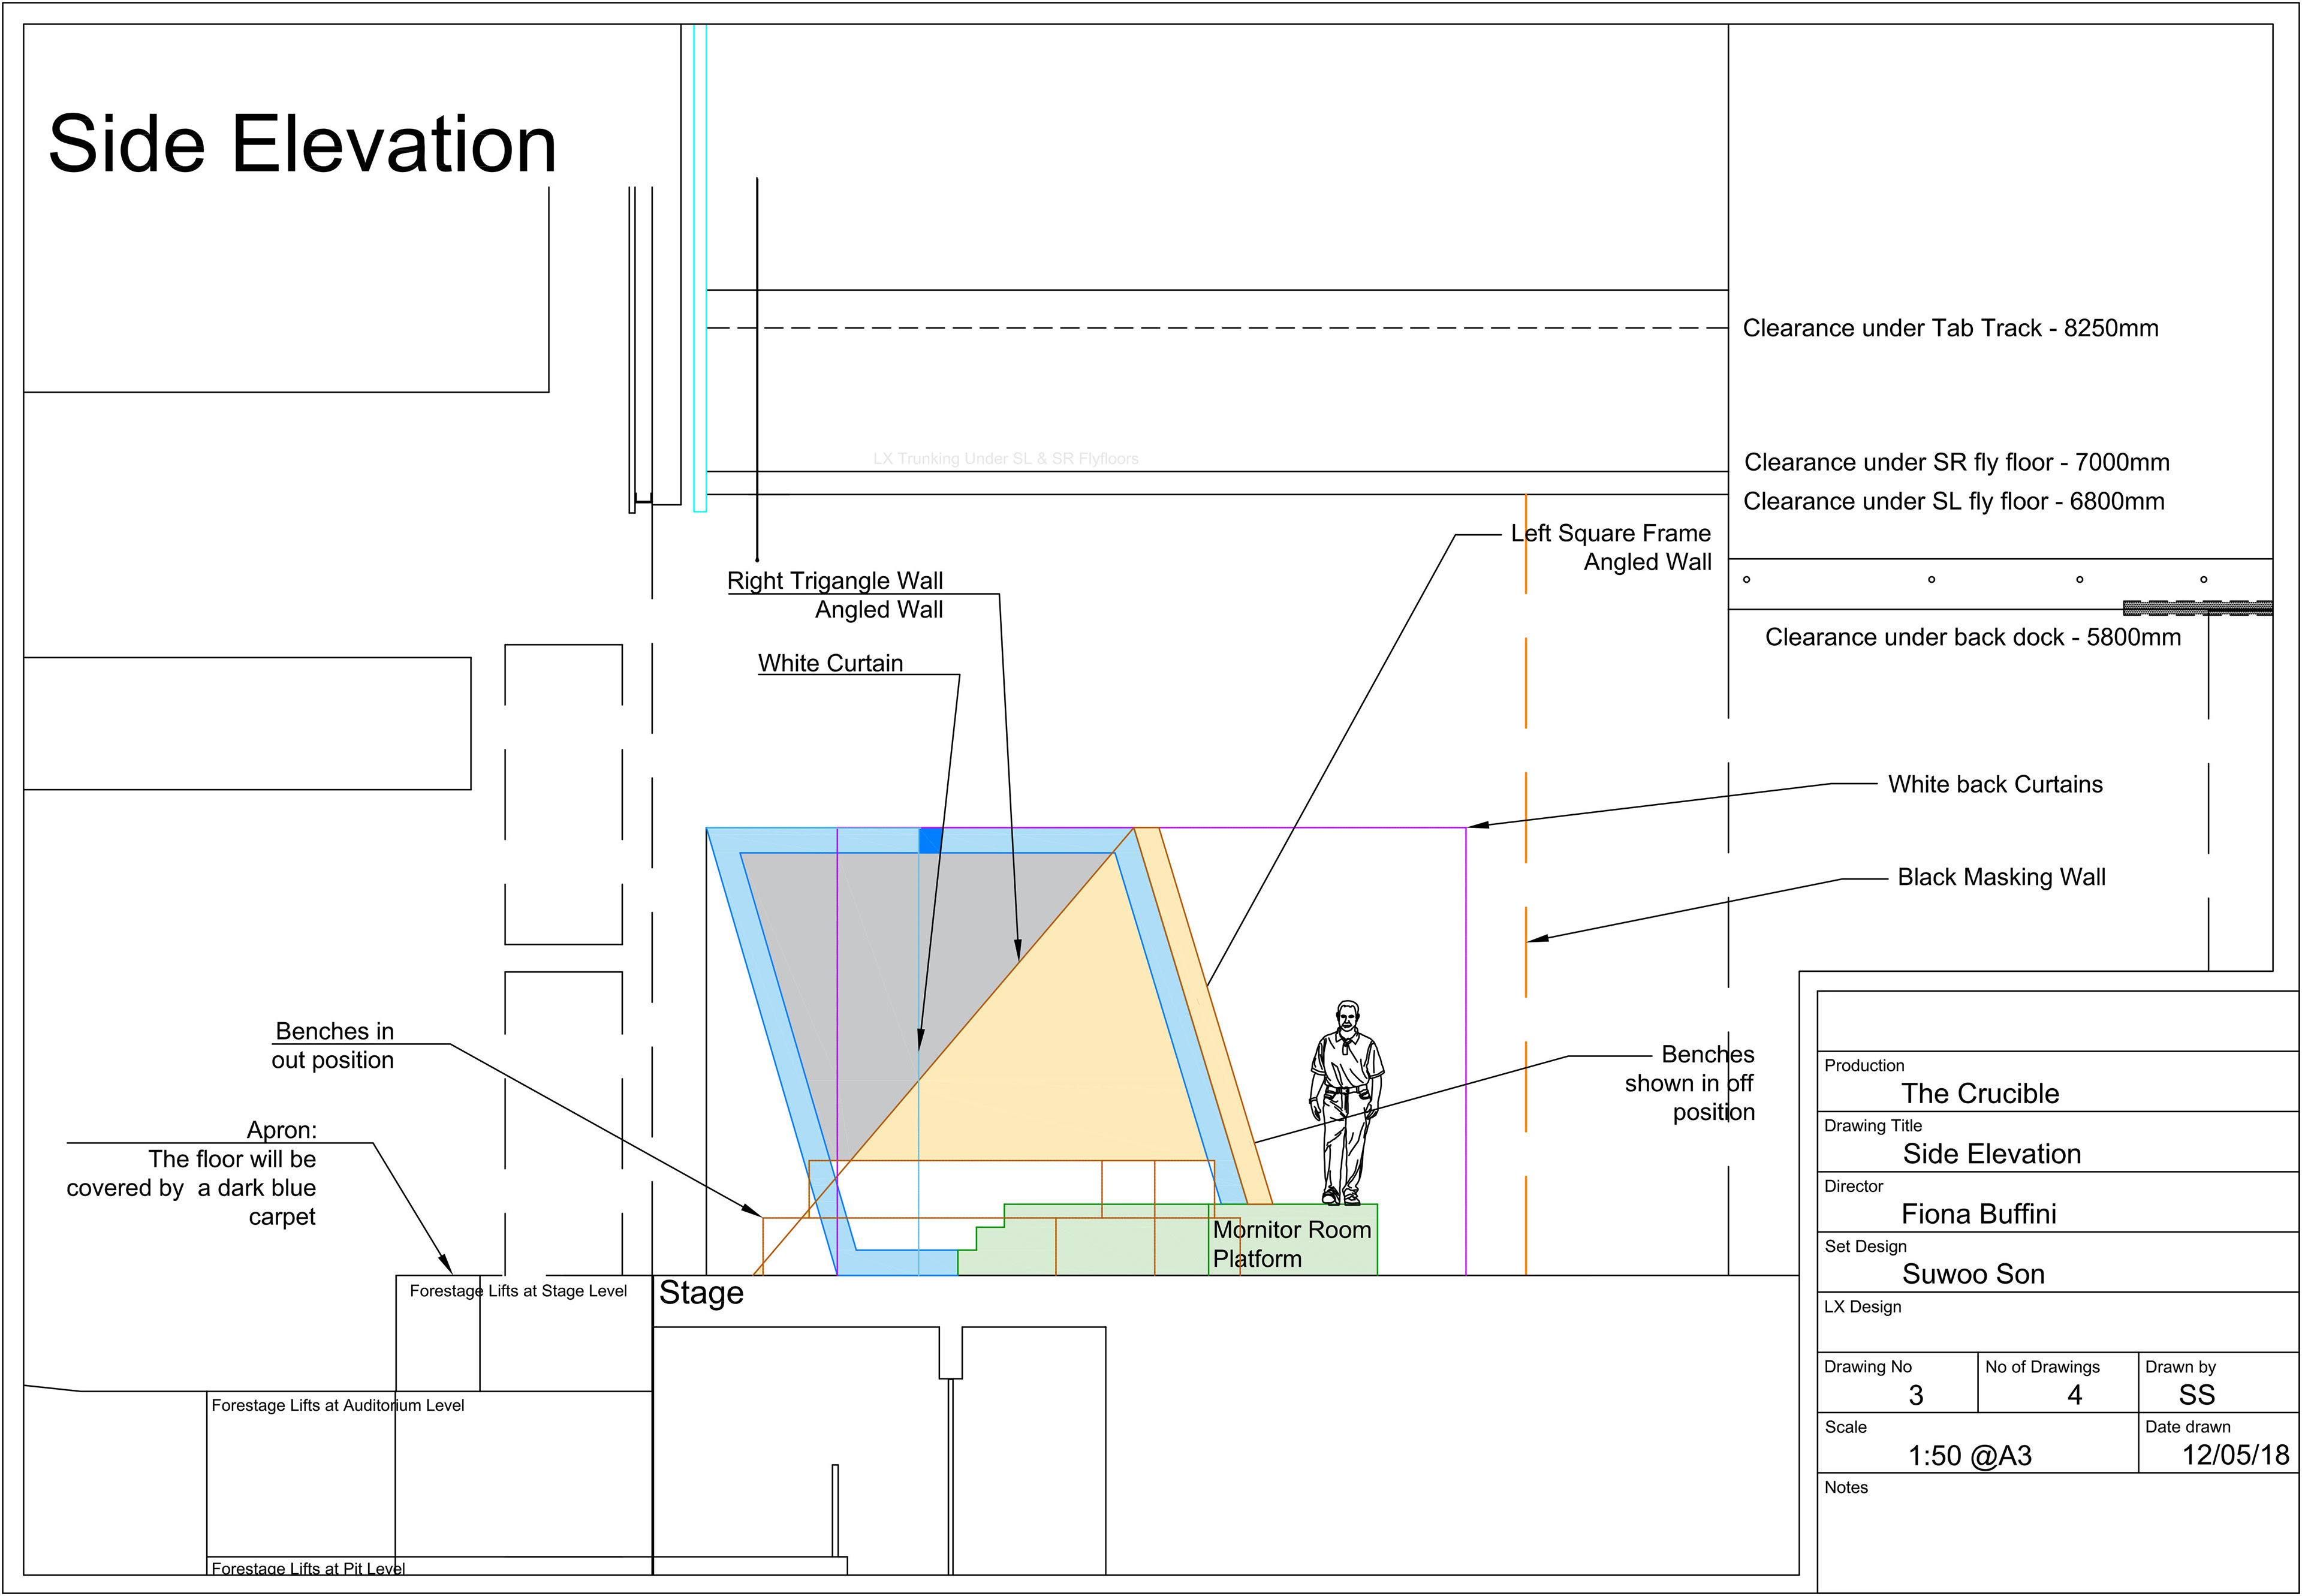Click Clearance under back dock 5800mm text

click(1972, 637)
